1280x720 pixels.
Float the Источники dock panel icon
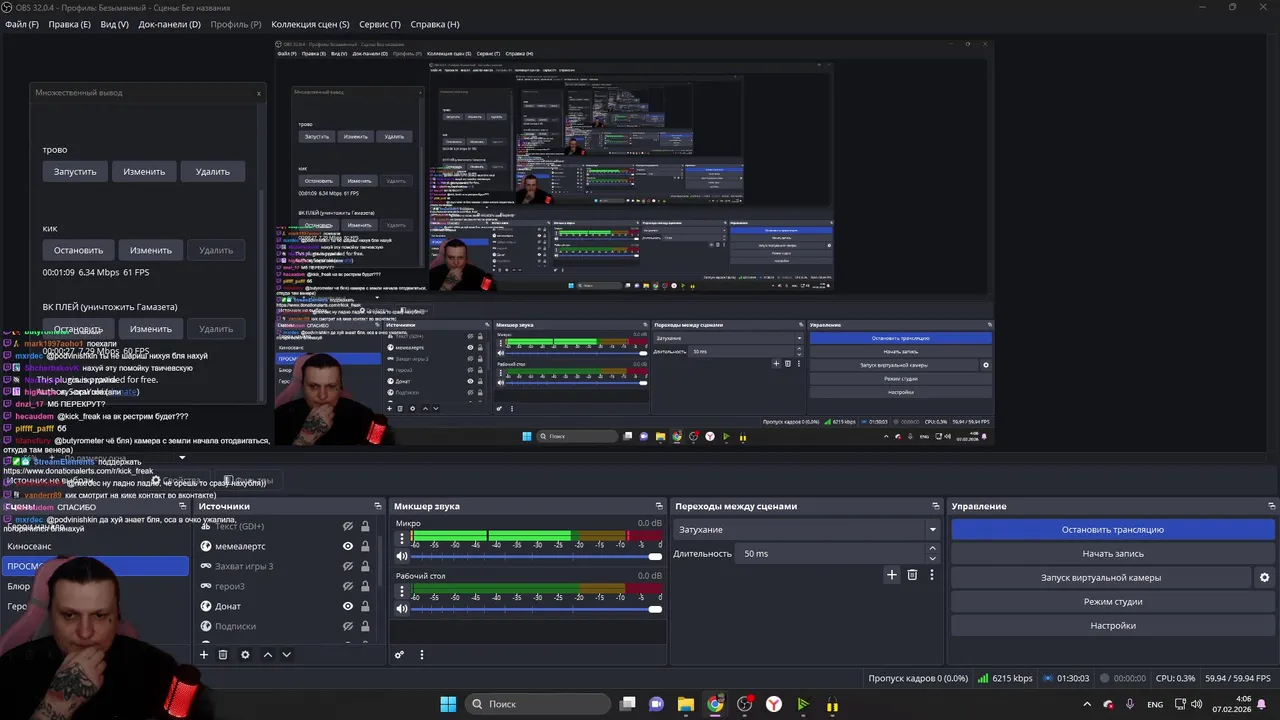[377, 506]
